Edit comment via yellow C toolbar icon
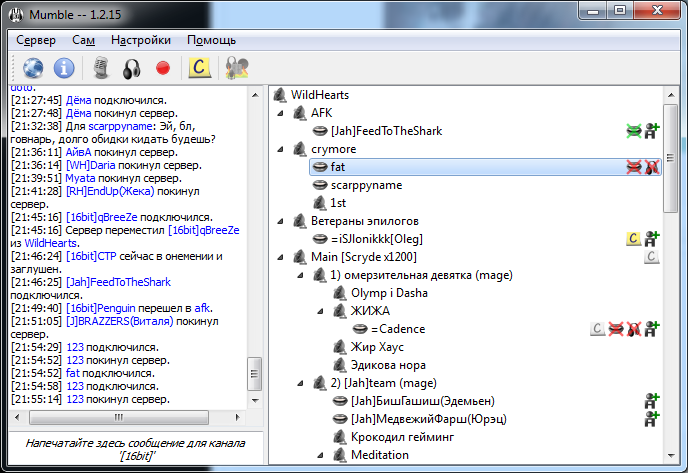Screen dimensions: 688x473 pyautogui.click(x=199, y=68)
